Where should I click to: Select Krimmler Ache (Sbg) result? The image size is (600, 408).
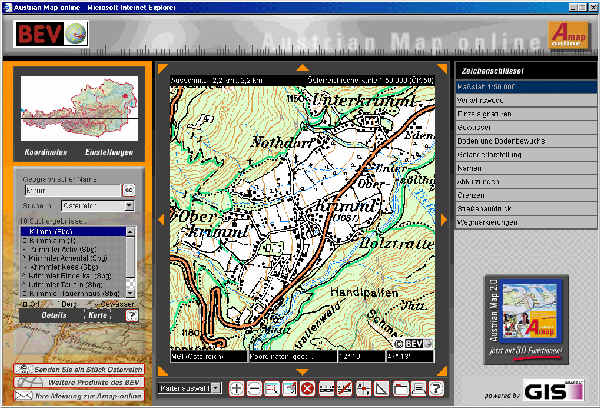pyautogui.click(x=73, y=249)
